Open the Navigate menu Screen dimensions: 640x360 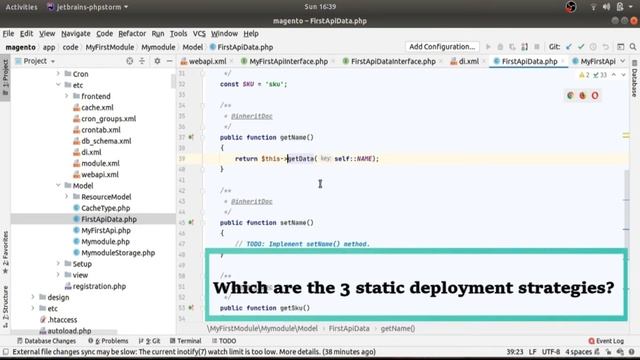76,33
